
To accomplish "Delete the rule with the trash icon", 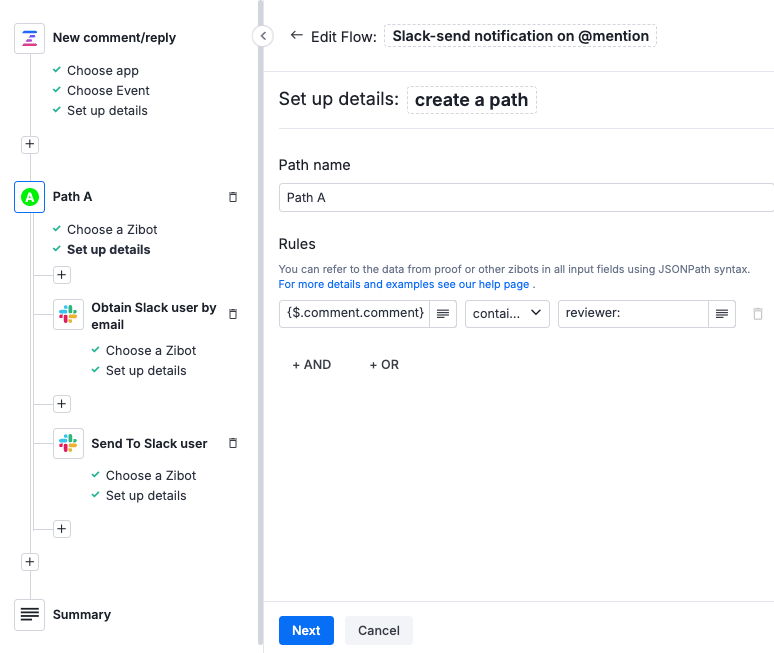I will coord(758,313).
